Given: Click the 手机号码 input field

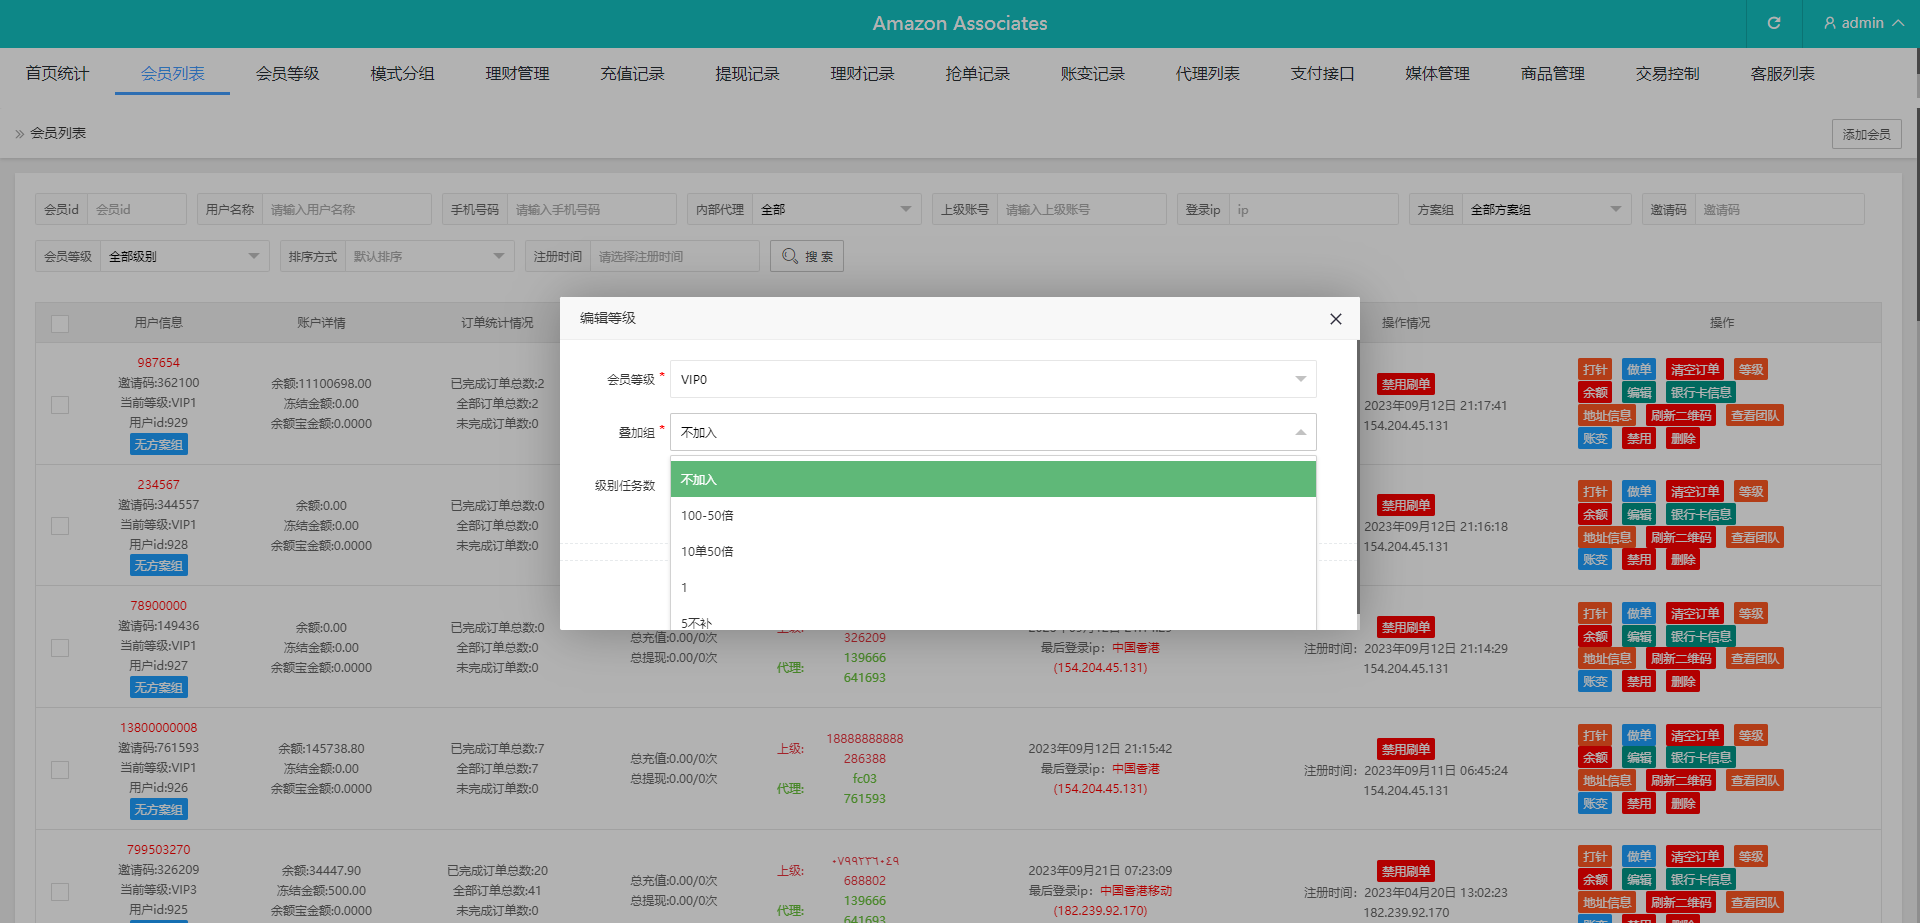Looking at the screenshot, I should coord(590,210).
